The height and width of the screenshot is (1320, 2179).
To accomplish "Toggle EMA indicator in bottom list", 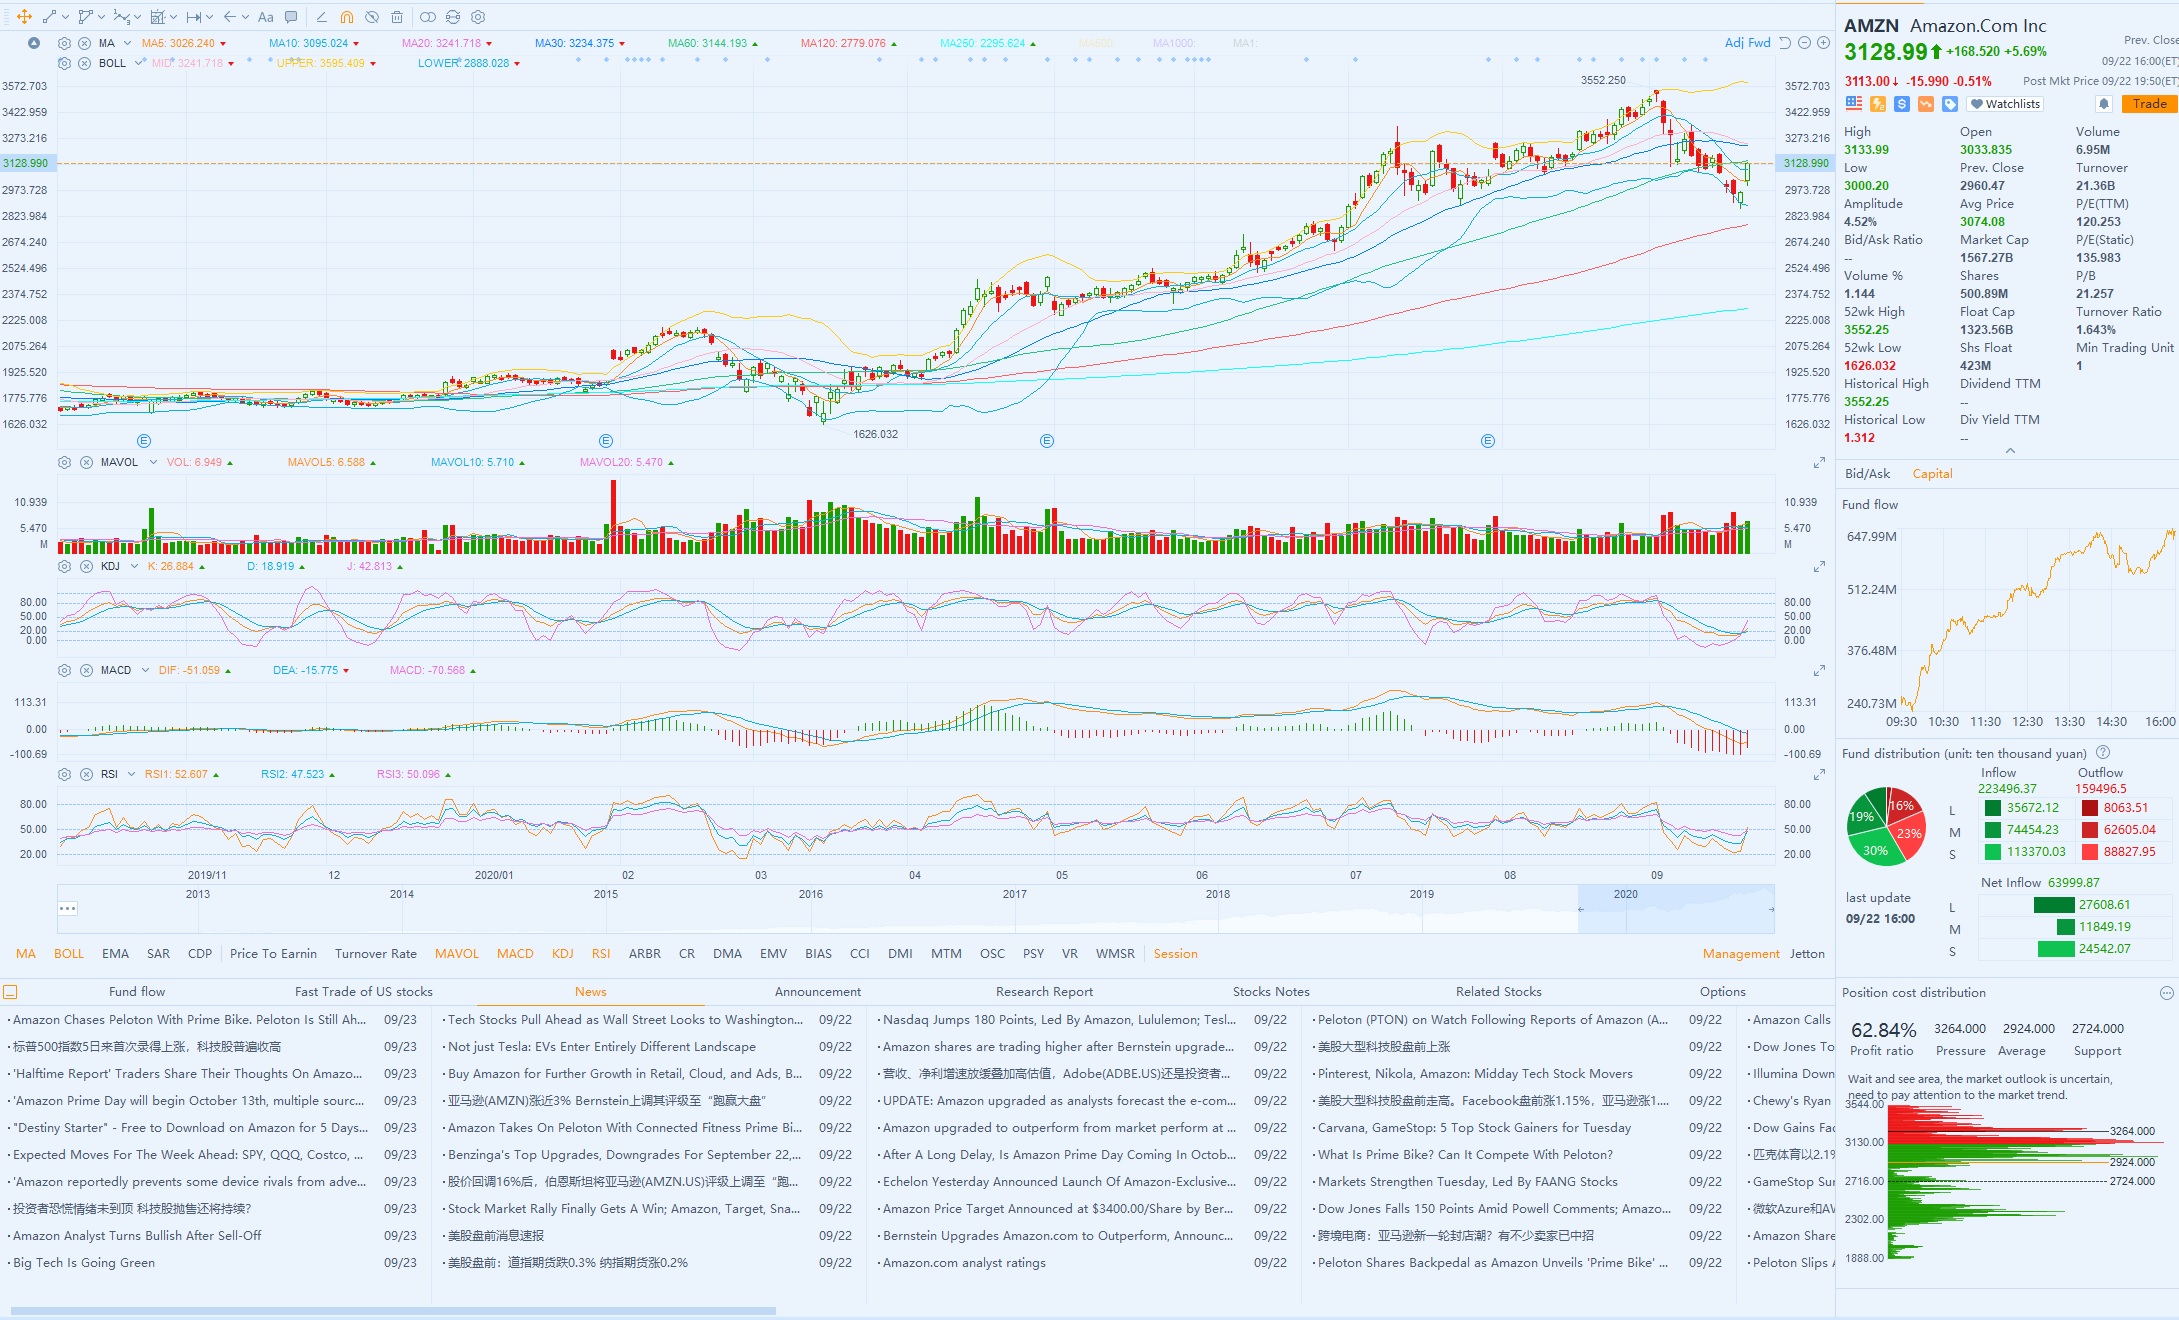I will pos(115,953).
